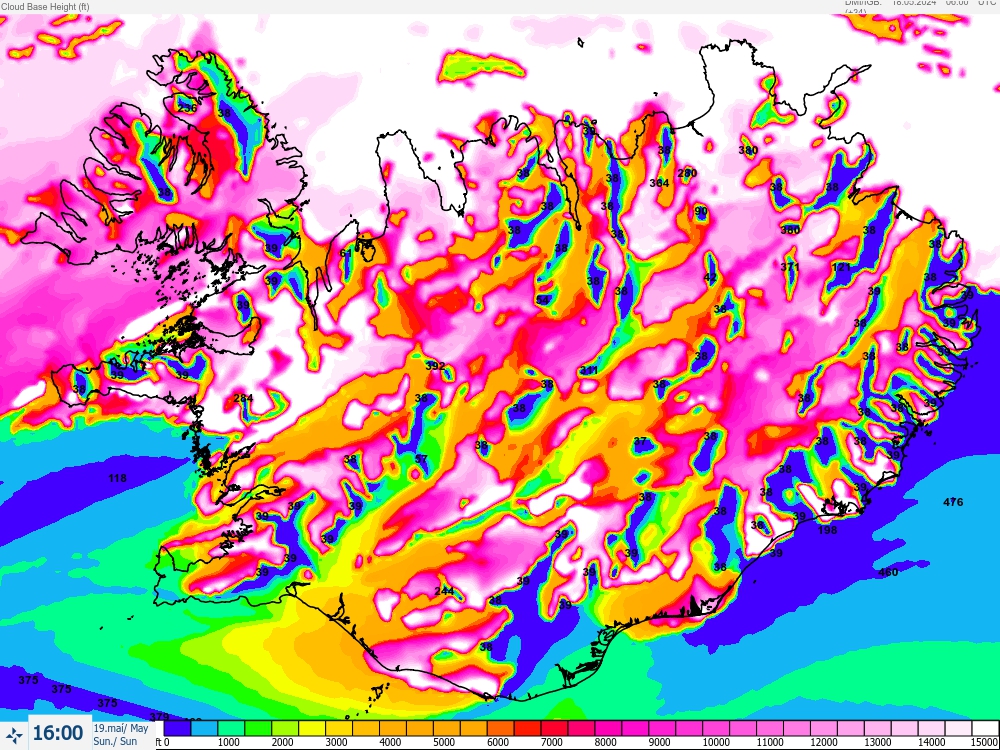Click the 'Sun./ Sun' weekday label
This screenshot has width=1000, height=750.
pyautogui.click(x=115, y=741)
